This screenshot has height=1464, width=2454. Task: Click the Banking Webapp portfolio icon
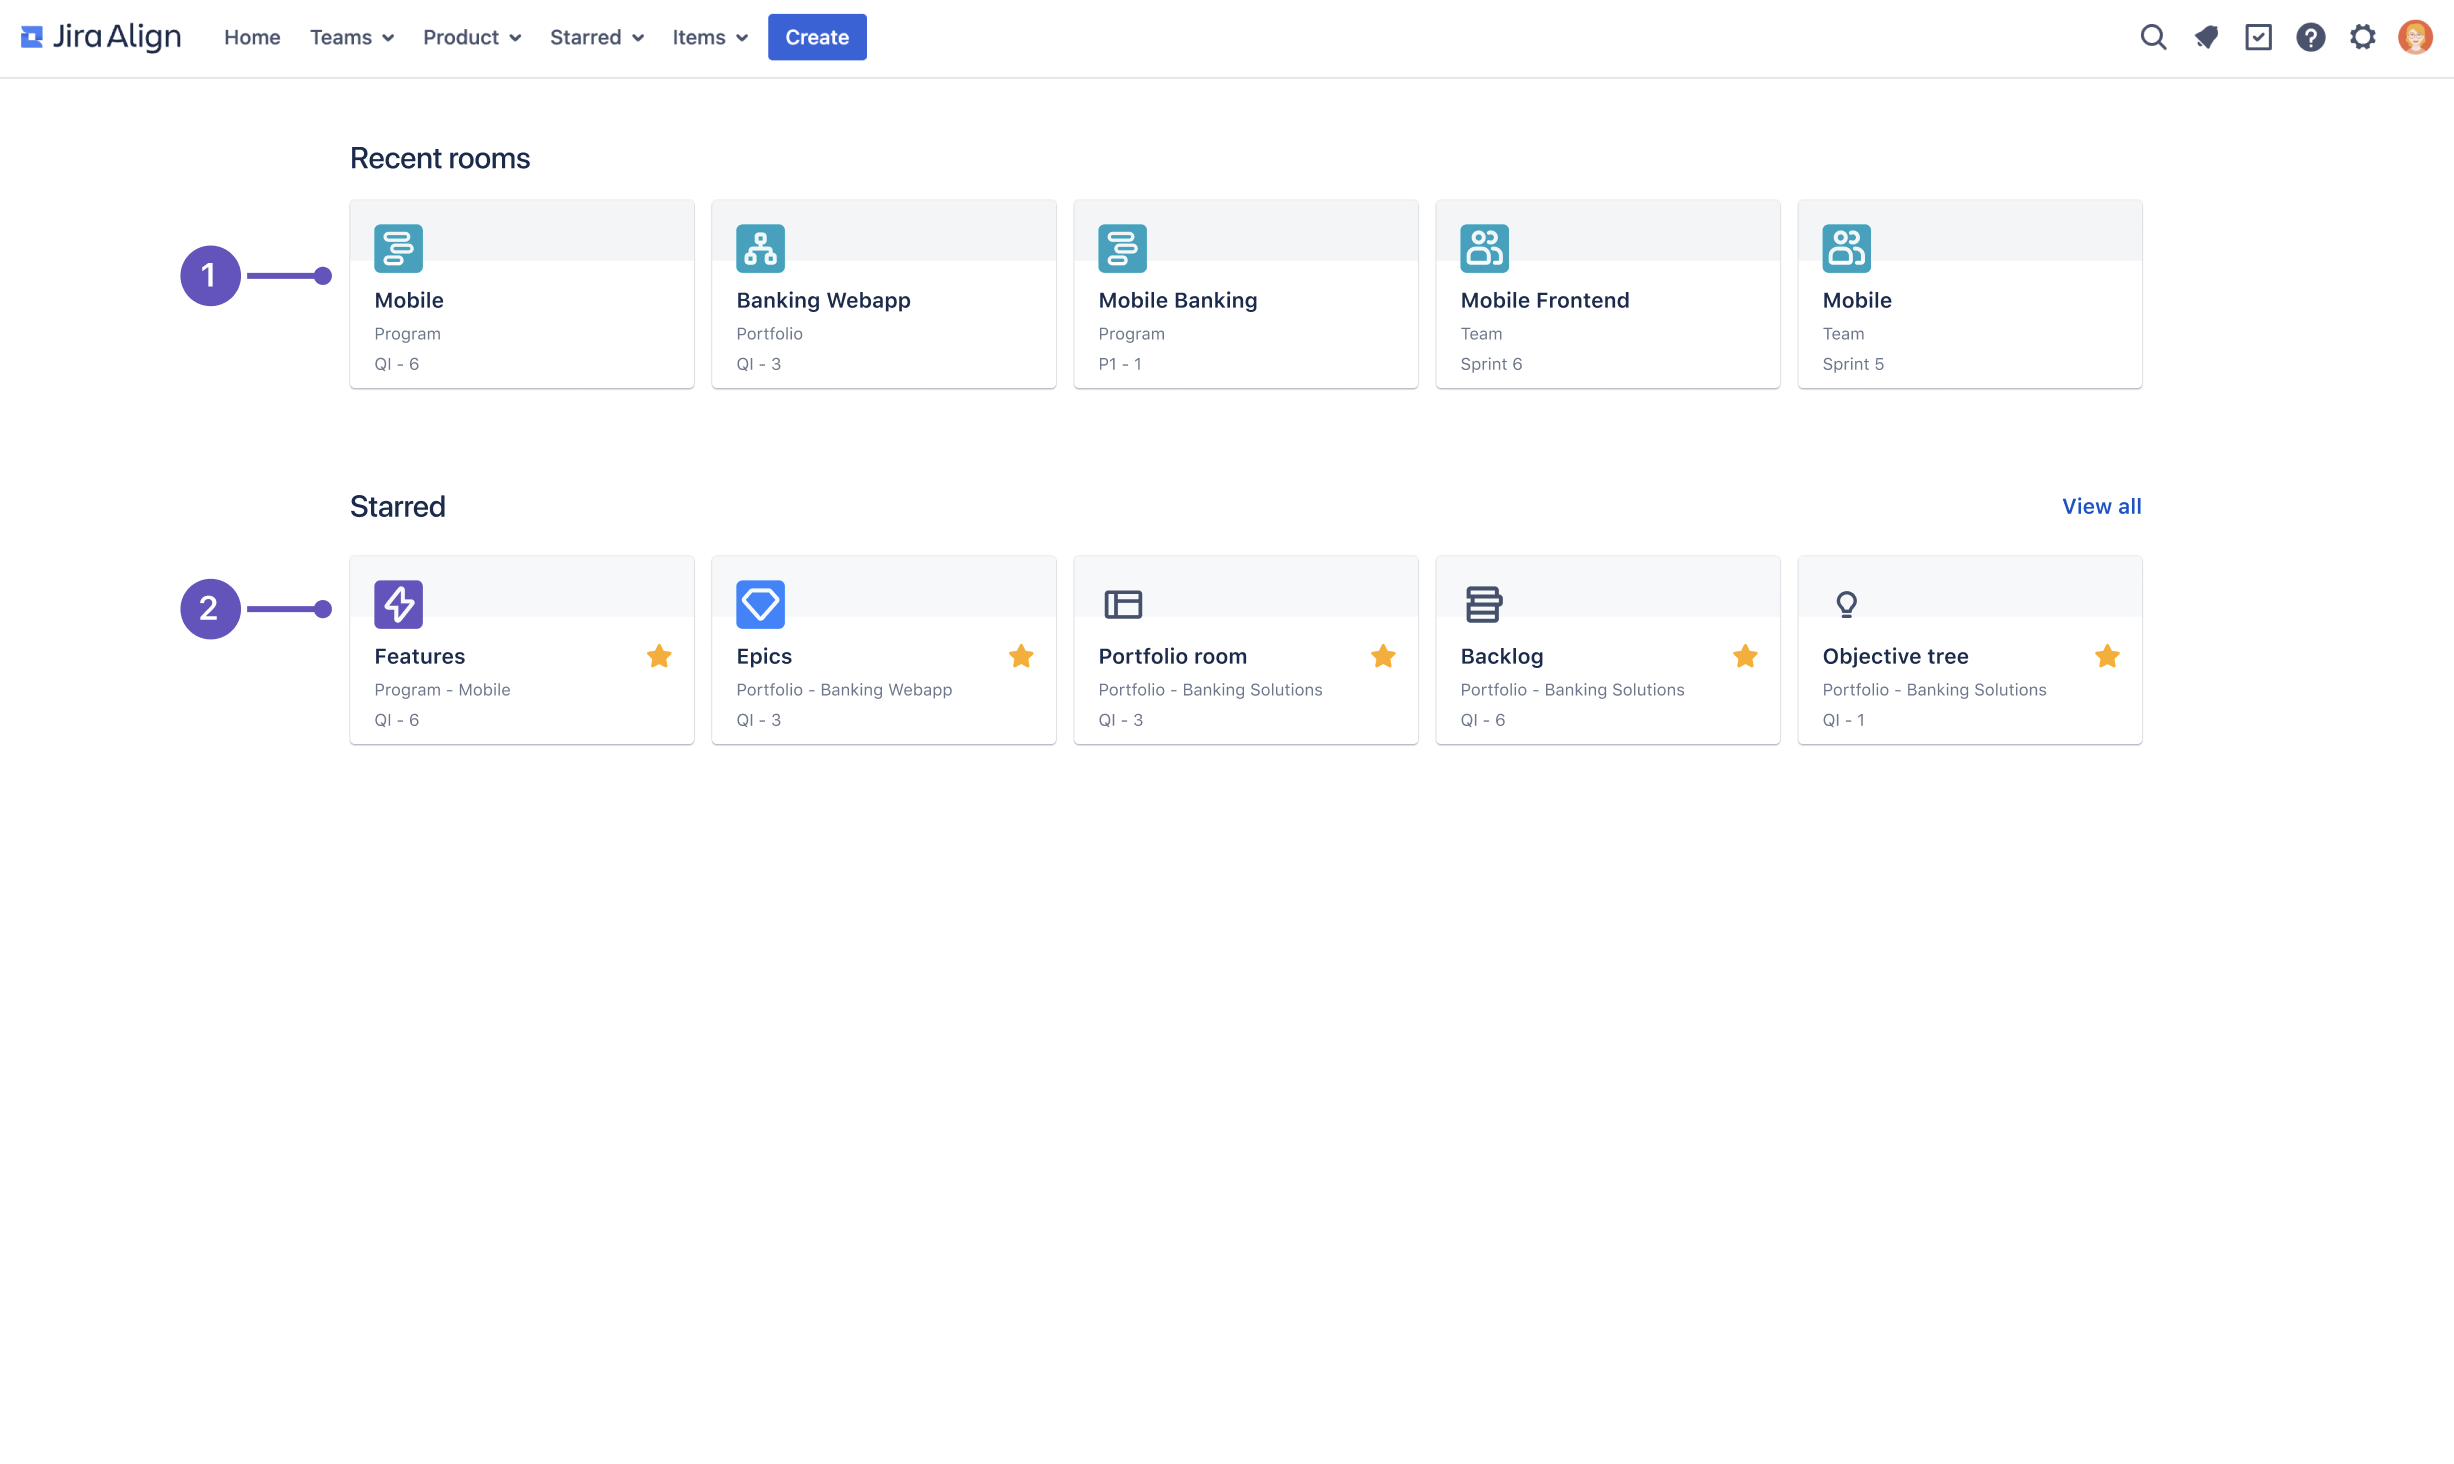click(760, 248)
